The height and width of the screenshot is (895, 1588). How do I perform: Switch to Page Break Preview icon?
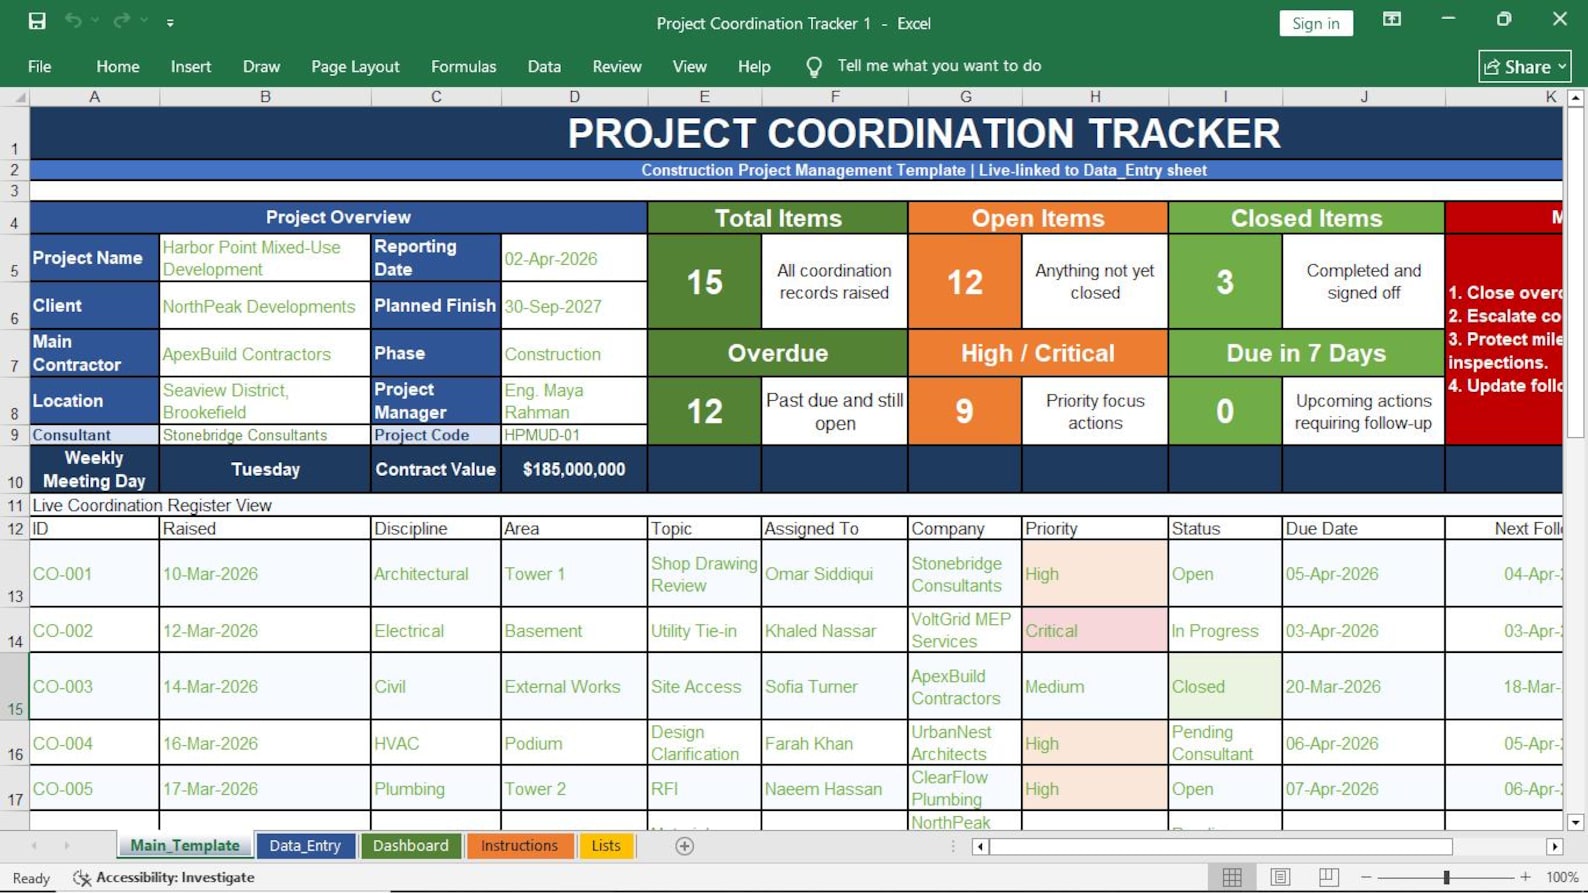tap(1328, 877)
